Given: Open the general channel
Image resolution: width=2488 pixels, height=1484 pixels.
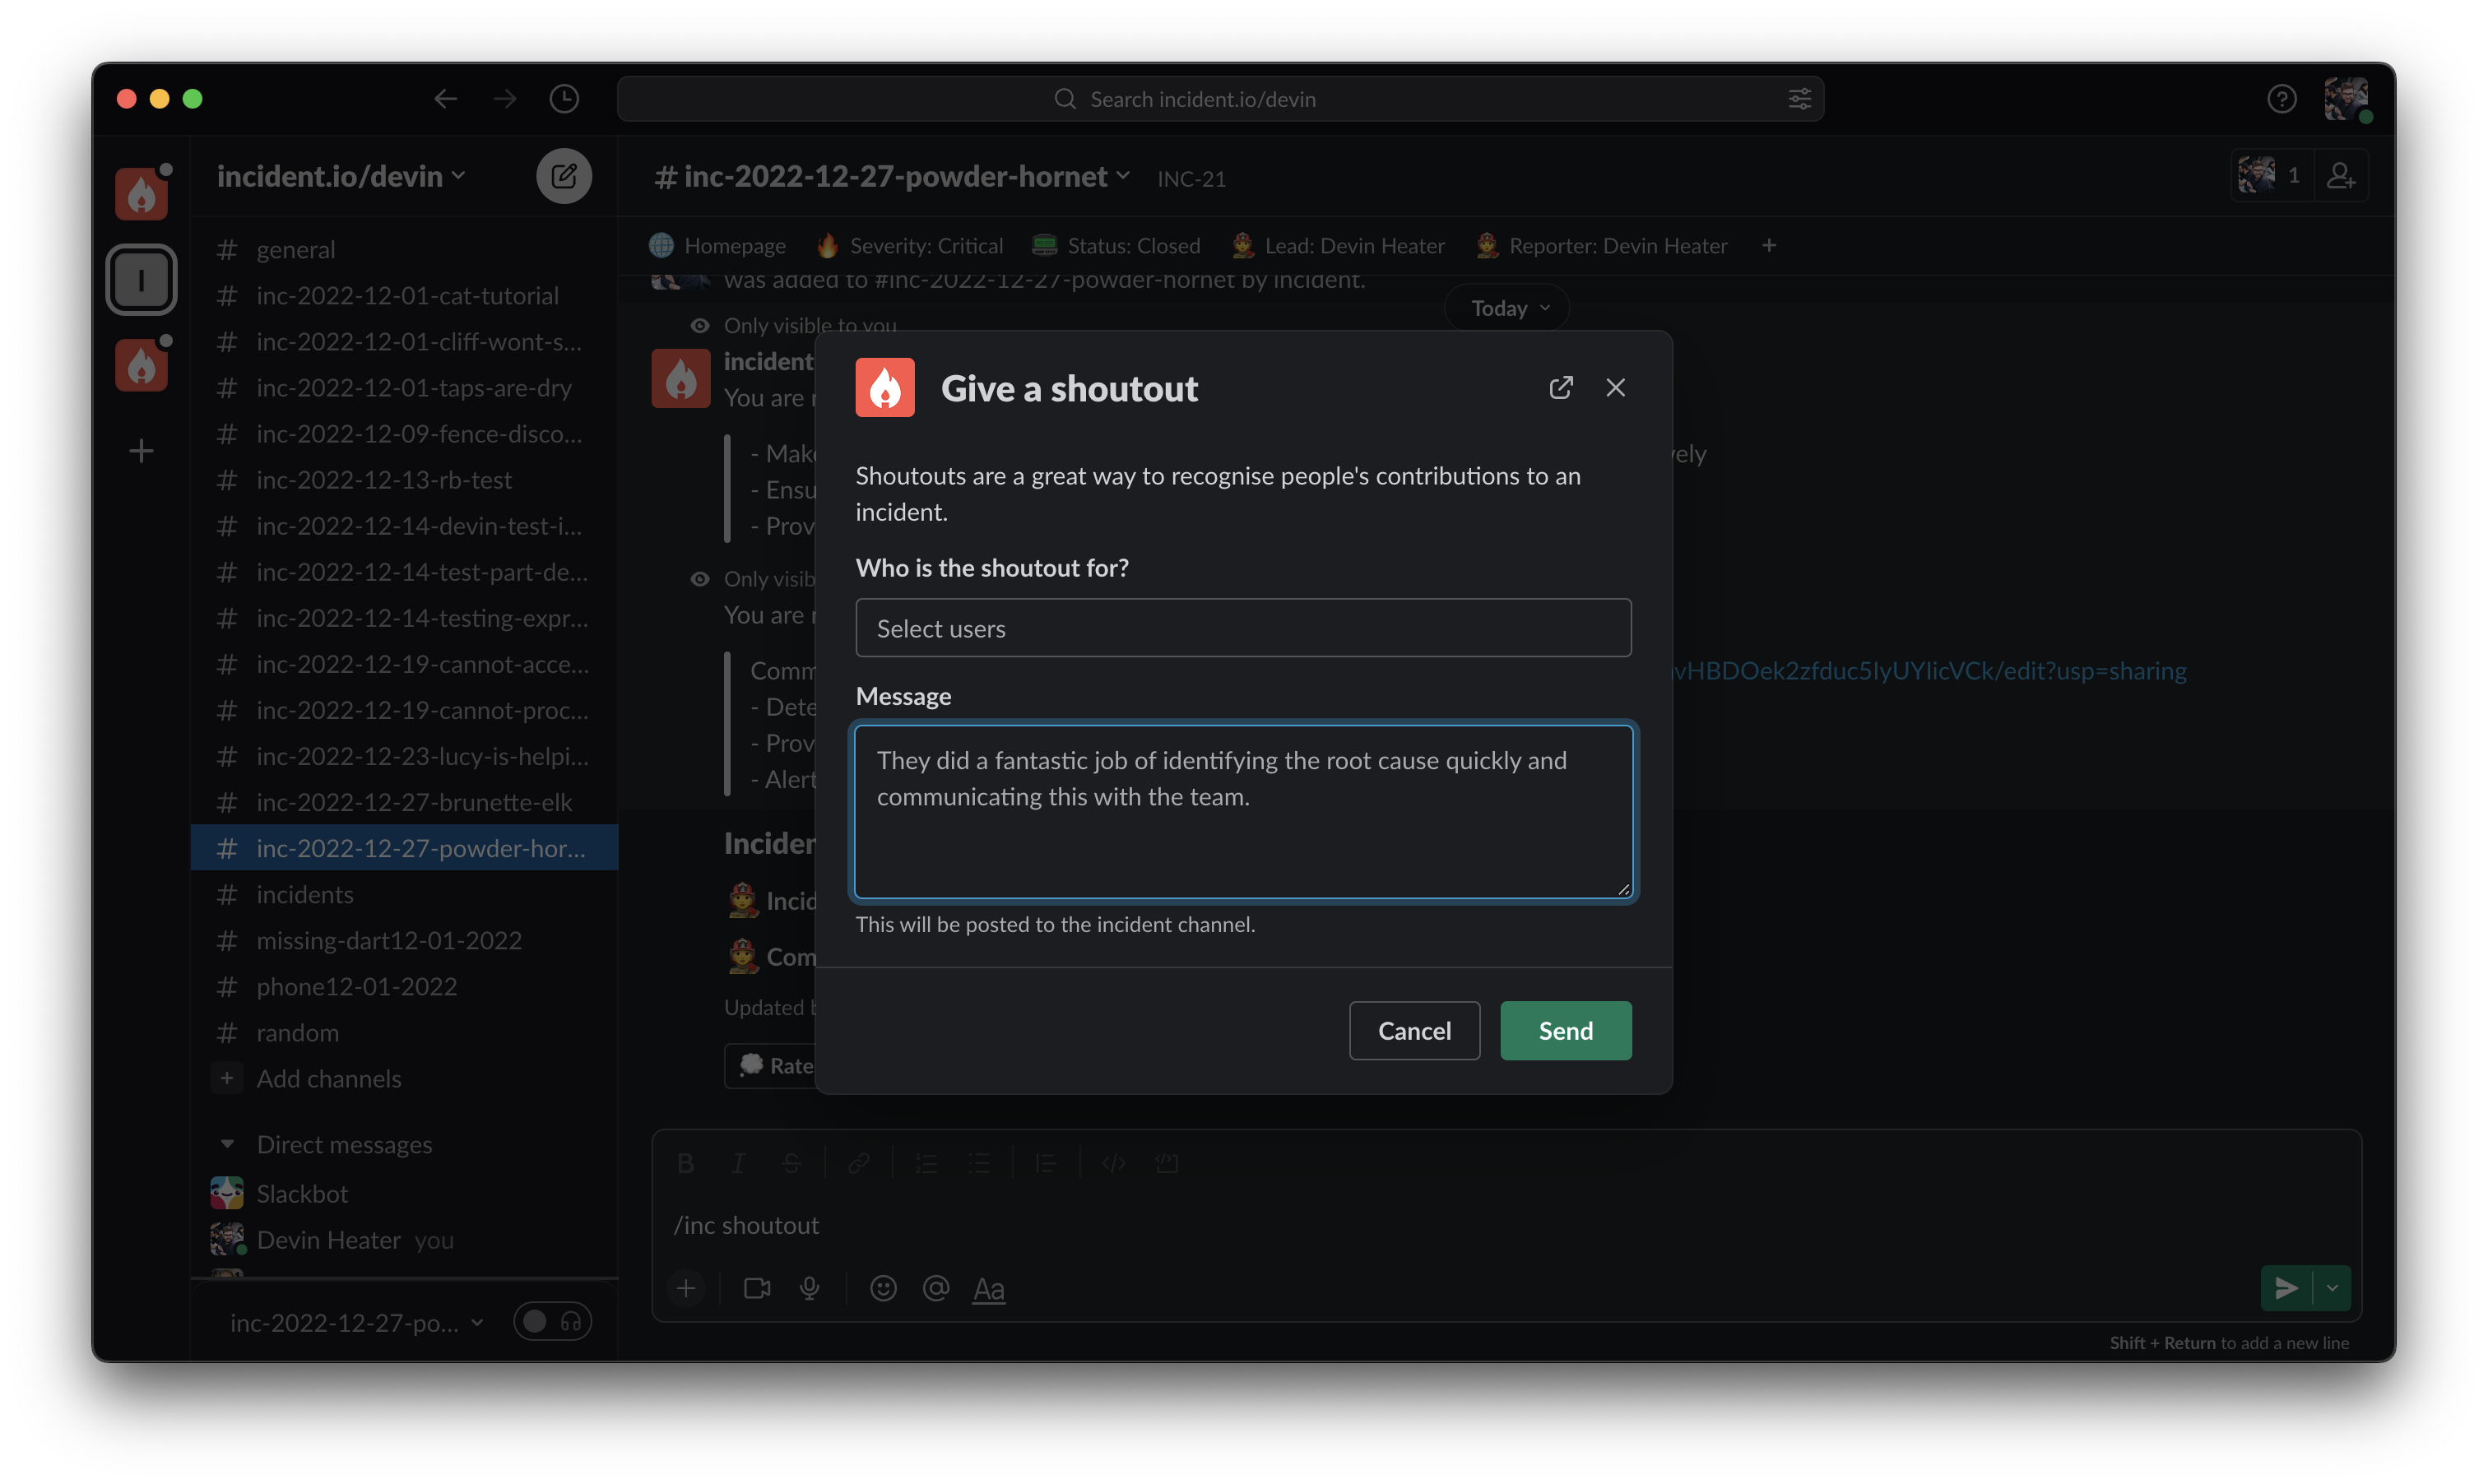Looking at the screenshot, I should [x=295, y=249].
